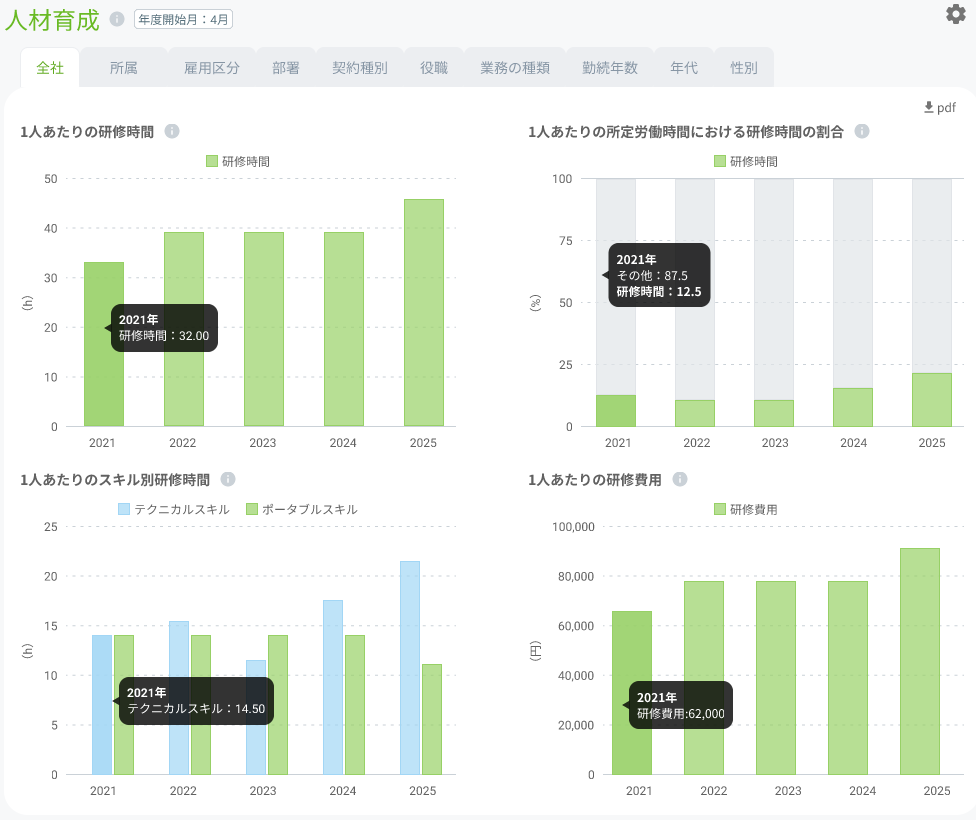Viewport: 976px width, 820px height.
Task: Click 2025 green ポータブルスキル bar
Action: [432, 719]
